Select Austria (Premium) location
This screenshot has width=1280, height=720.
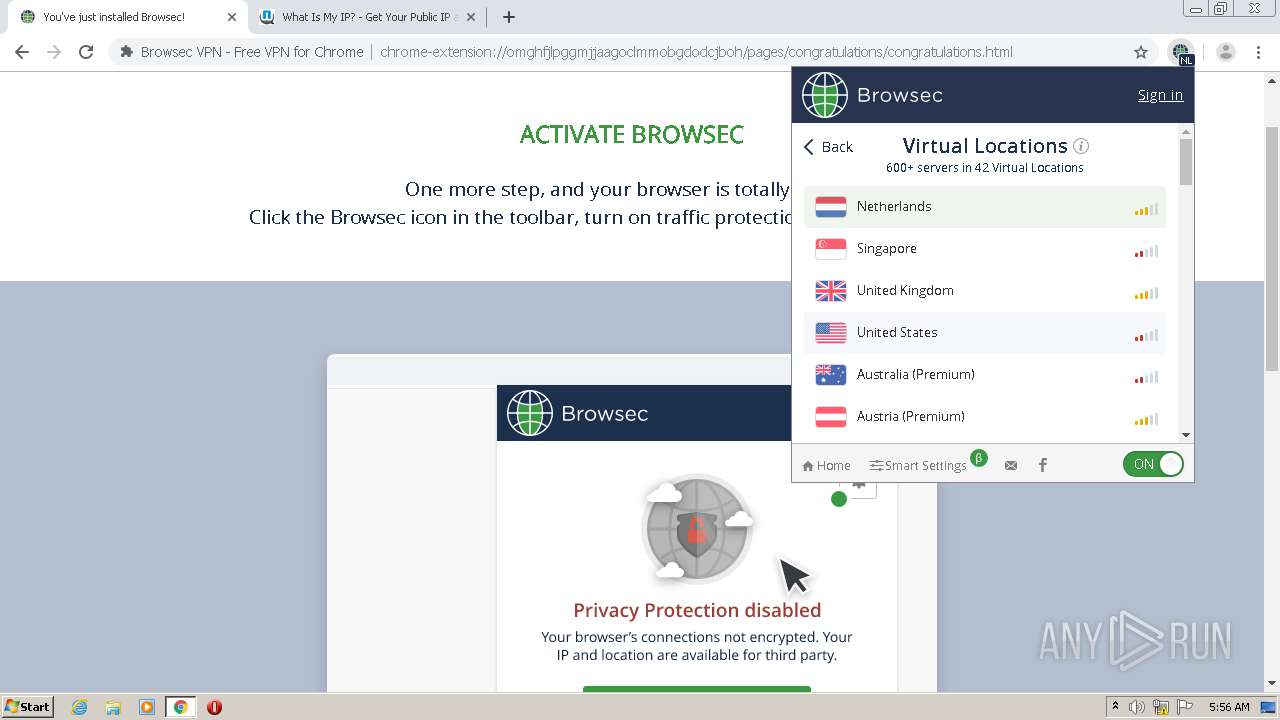point(985,417)
